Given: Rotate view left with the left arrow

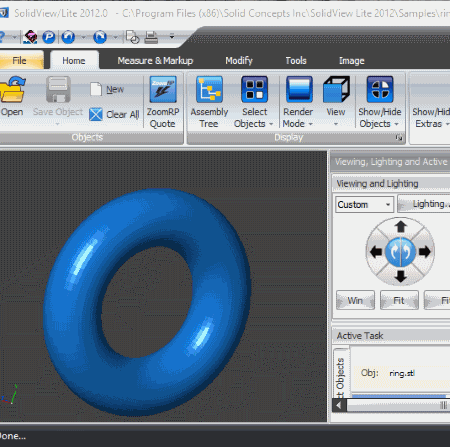Looking at the screenshot, I should [x=376, y=252].
